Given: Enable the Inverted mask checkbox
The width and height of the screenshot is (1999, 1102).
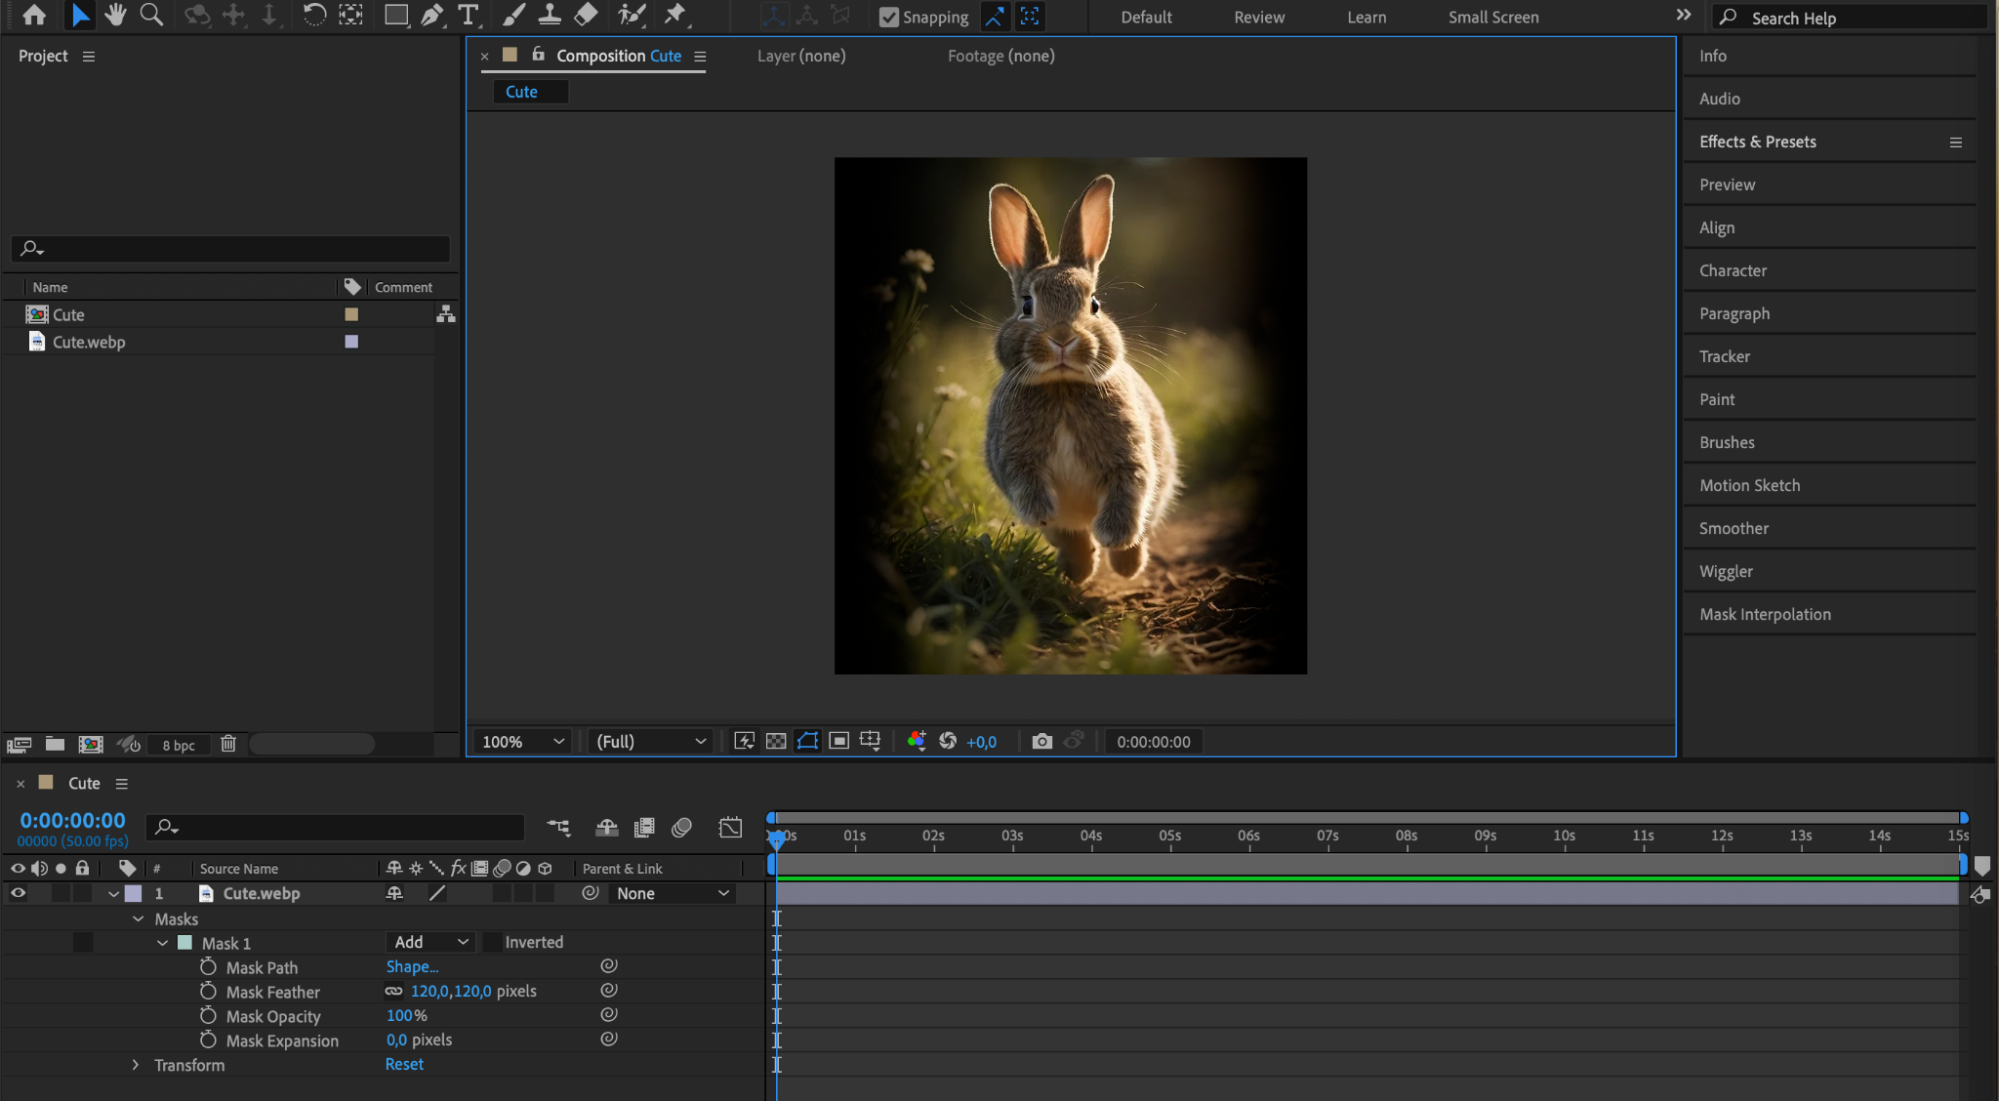Looking at the screenshot, I should (492, 942).
